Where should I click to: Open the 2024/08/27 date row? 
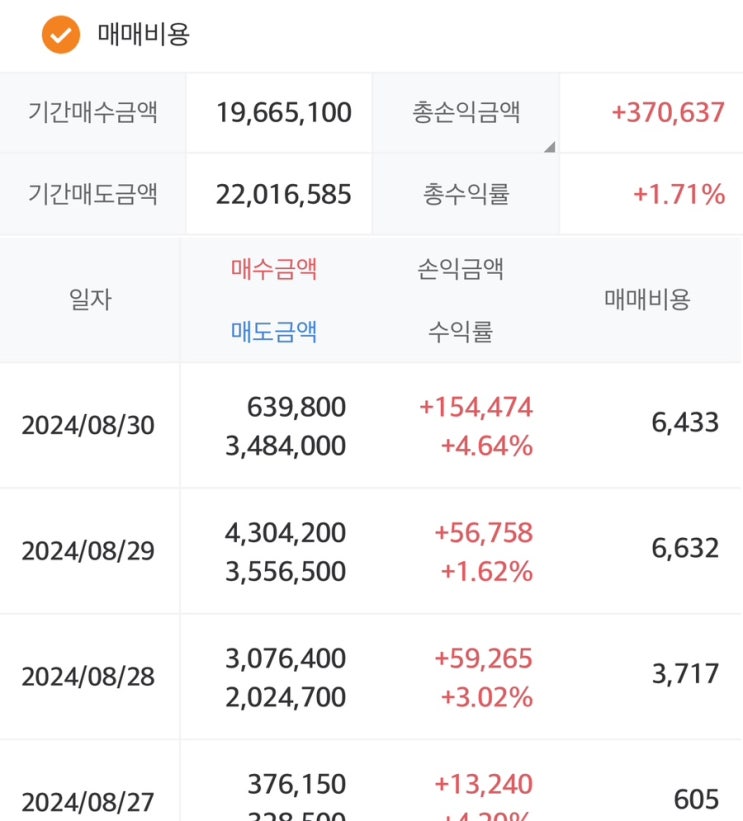click(x=88, y=802)
